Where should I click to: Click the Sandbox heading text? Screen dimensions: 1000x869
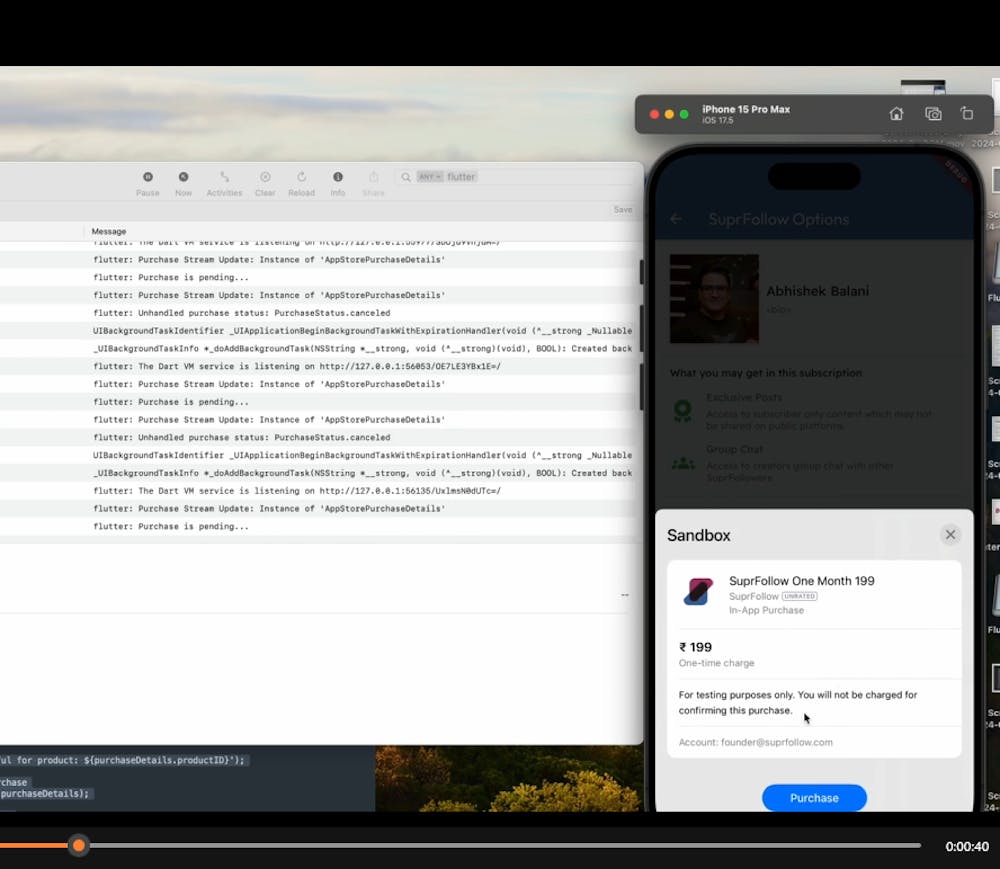coord(698,535)
